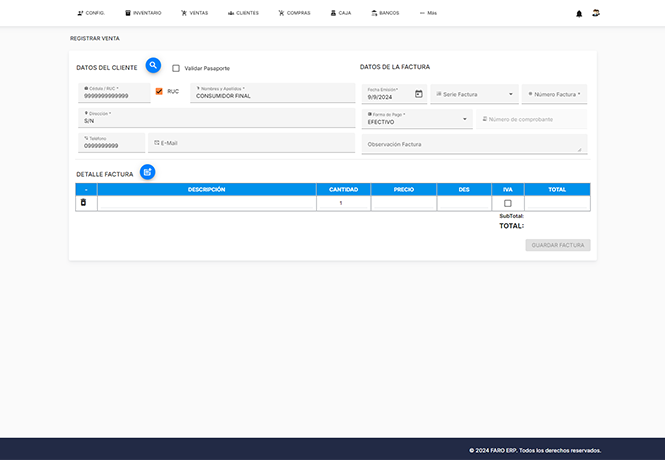Open the user profile avatar
Image resolution: width=665 pixels, height=460 pixels.
coord(596,13)
